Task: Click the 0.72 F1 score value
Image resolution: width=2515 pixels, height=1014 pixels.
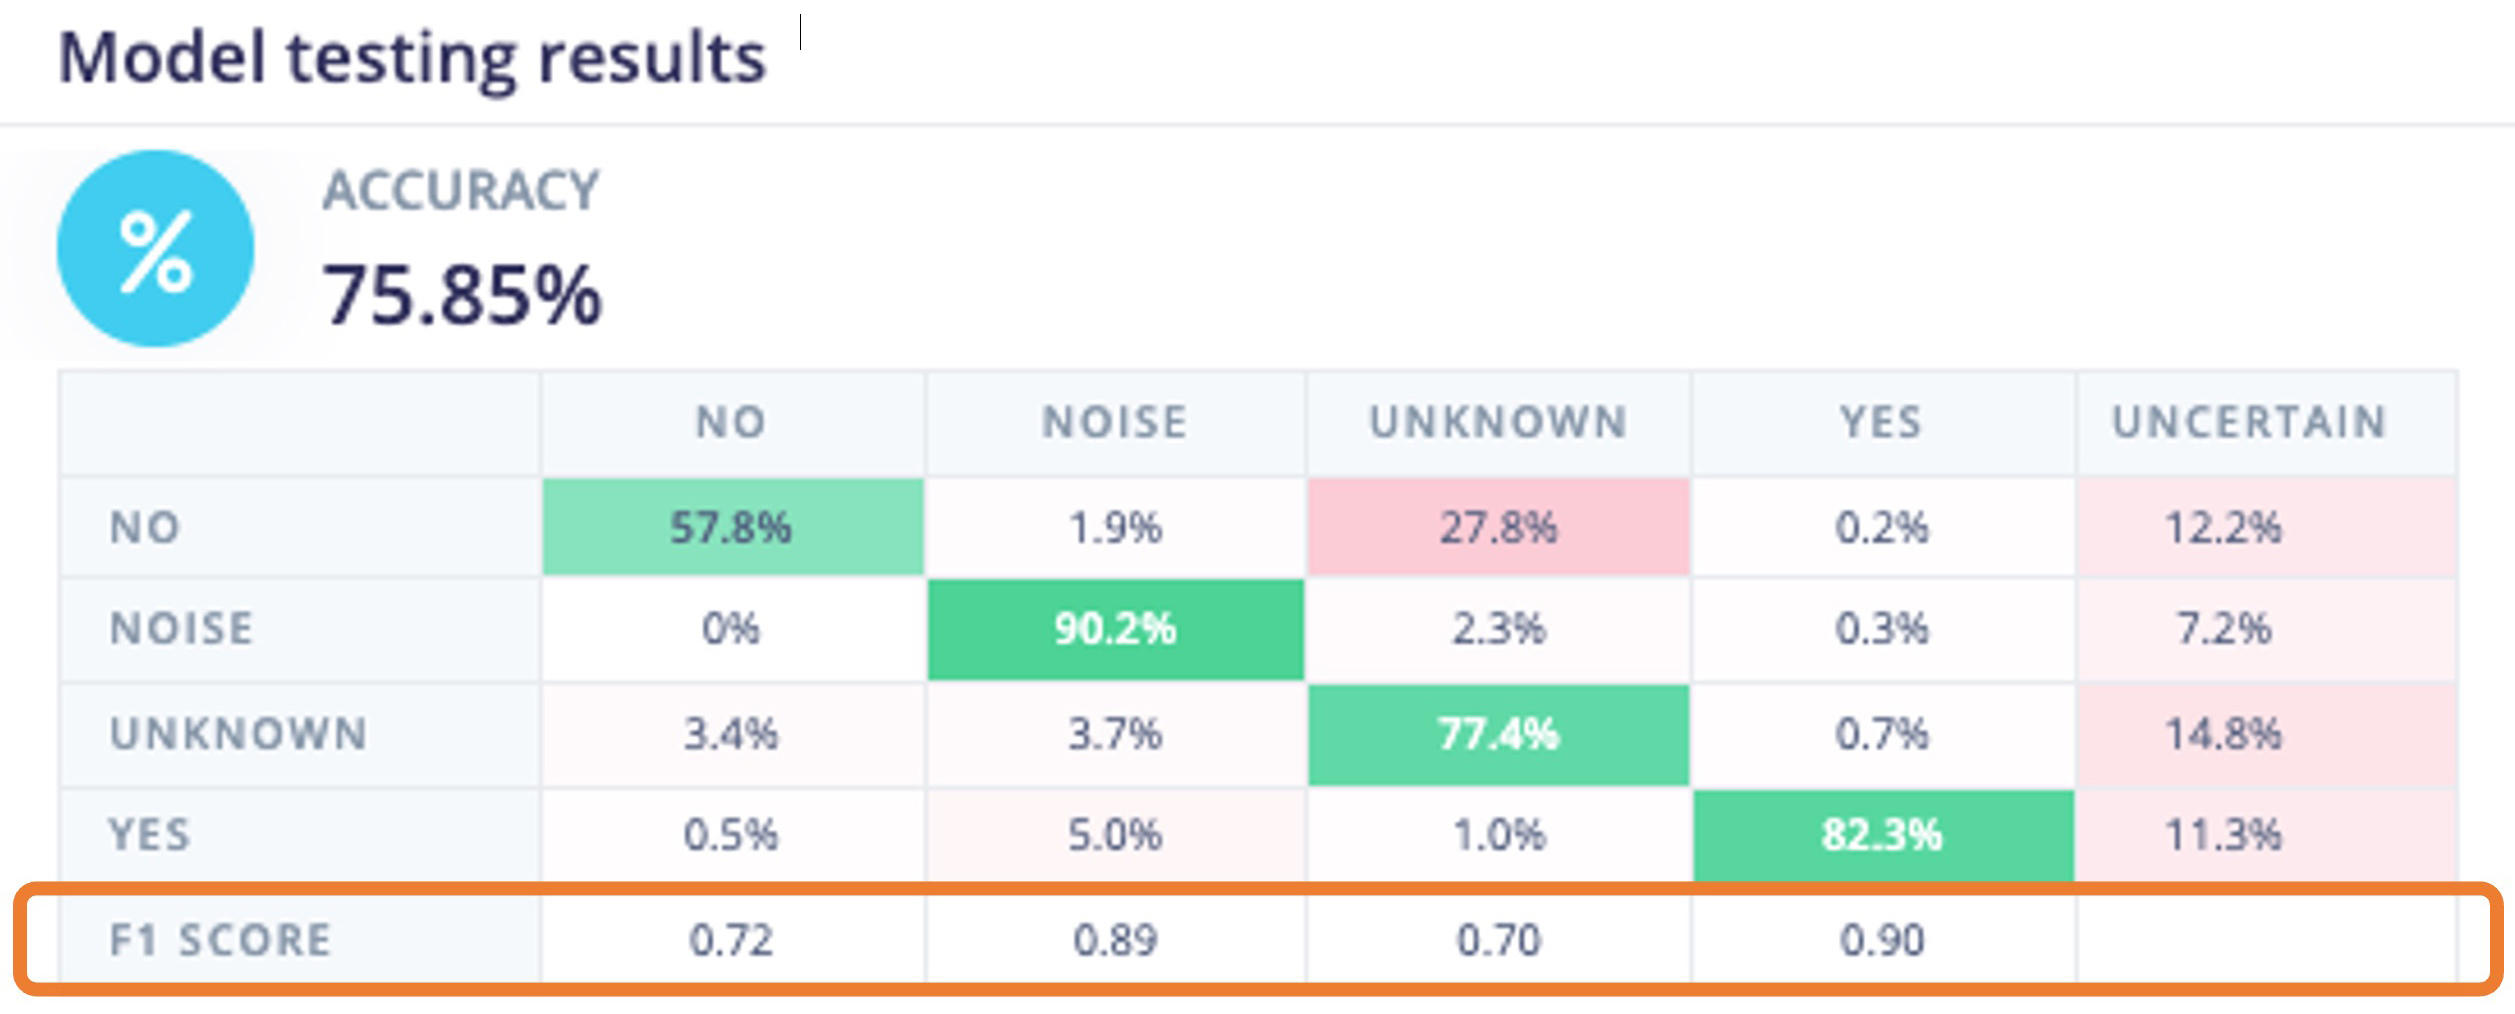Action: [x=731, y=940]
